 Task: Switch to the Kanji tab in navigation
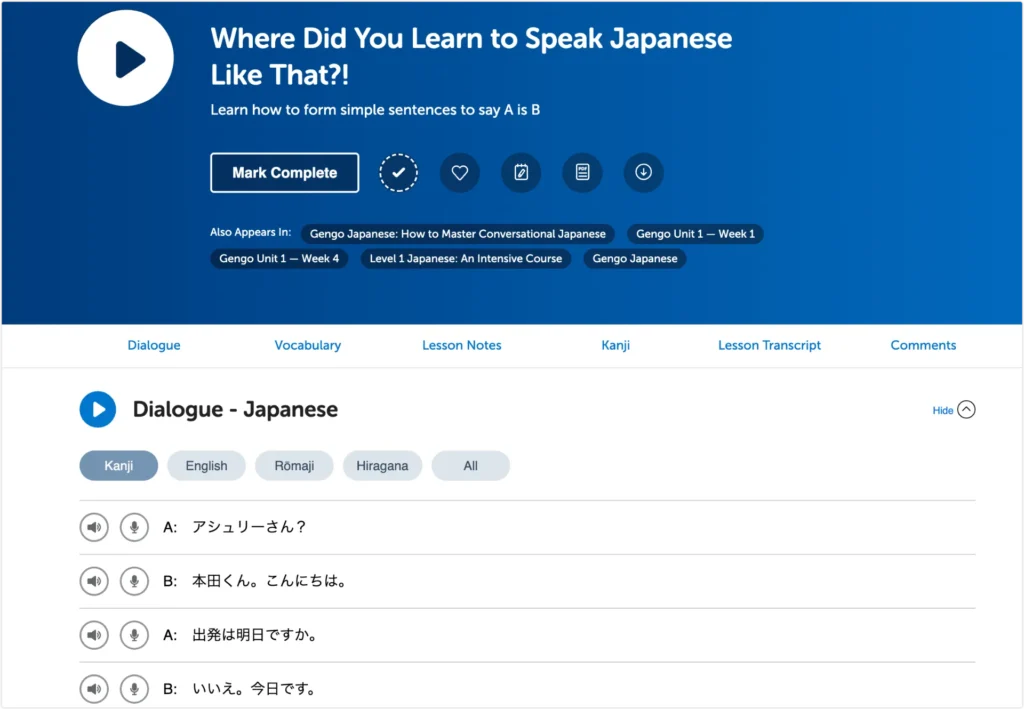[x=615, y=345]
